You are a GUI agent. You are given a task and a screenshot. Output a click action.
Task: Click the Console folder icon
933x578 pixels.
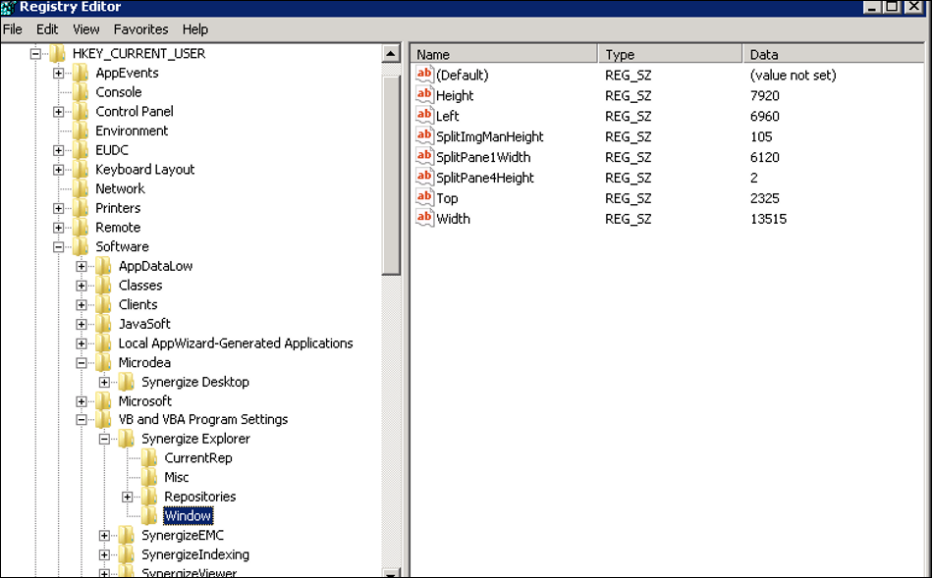coord(80,92)
